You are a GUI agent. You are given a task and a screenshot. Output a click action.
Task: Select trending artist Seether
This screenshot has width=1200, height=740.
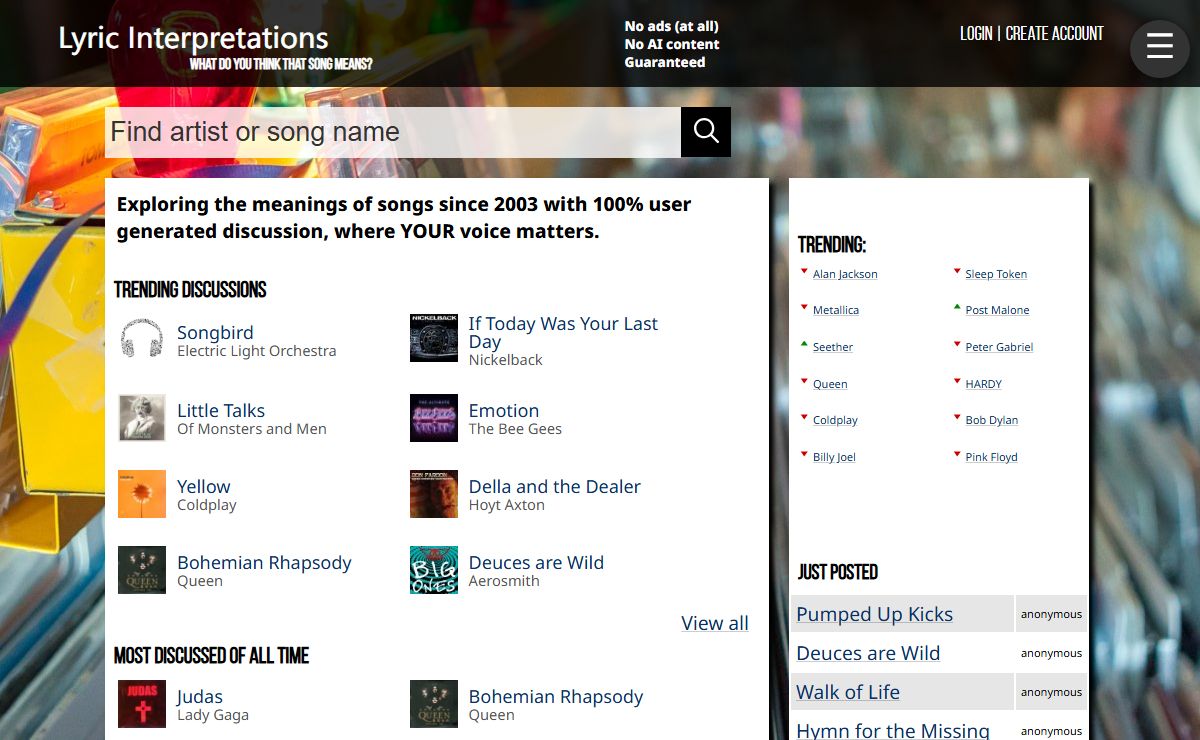833,347
